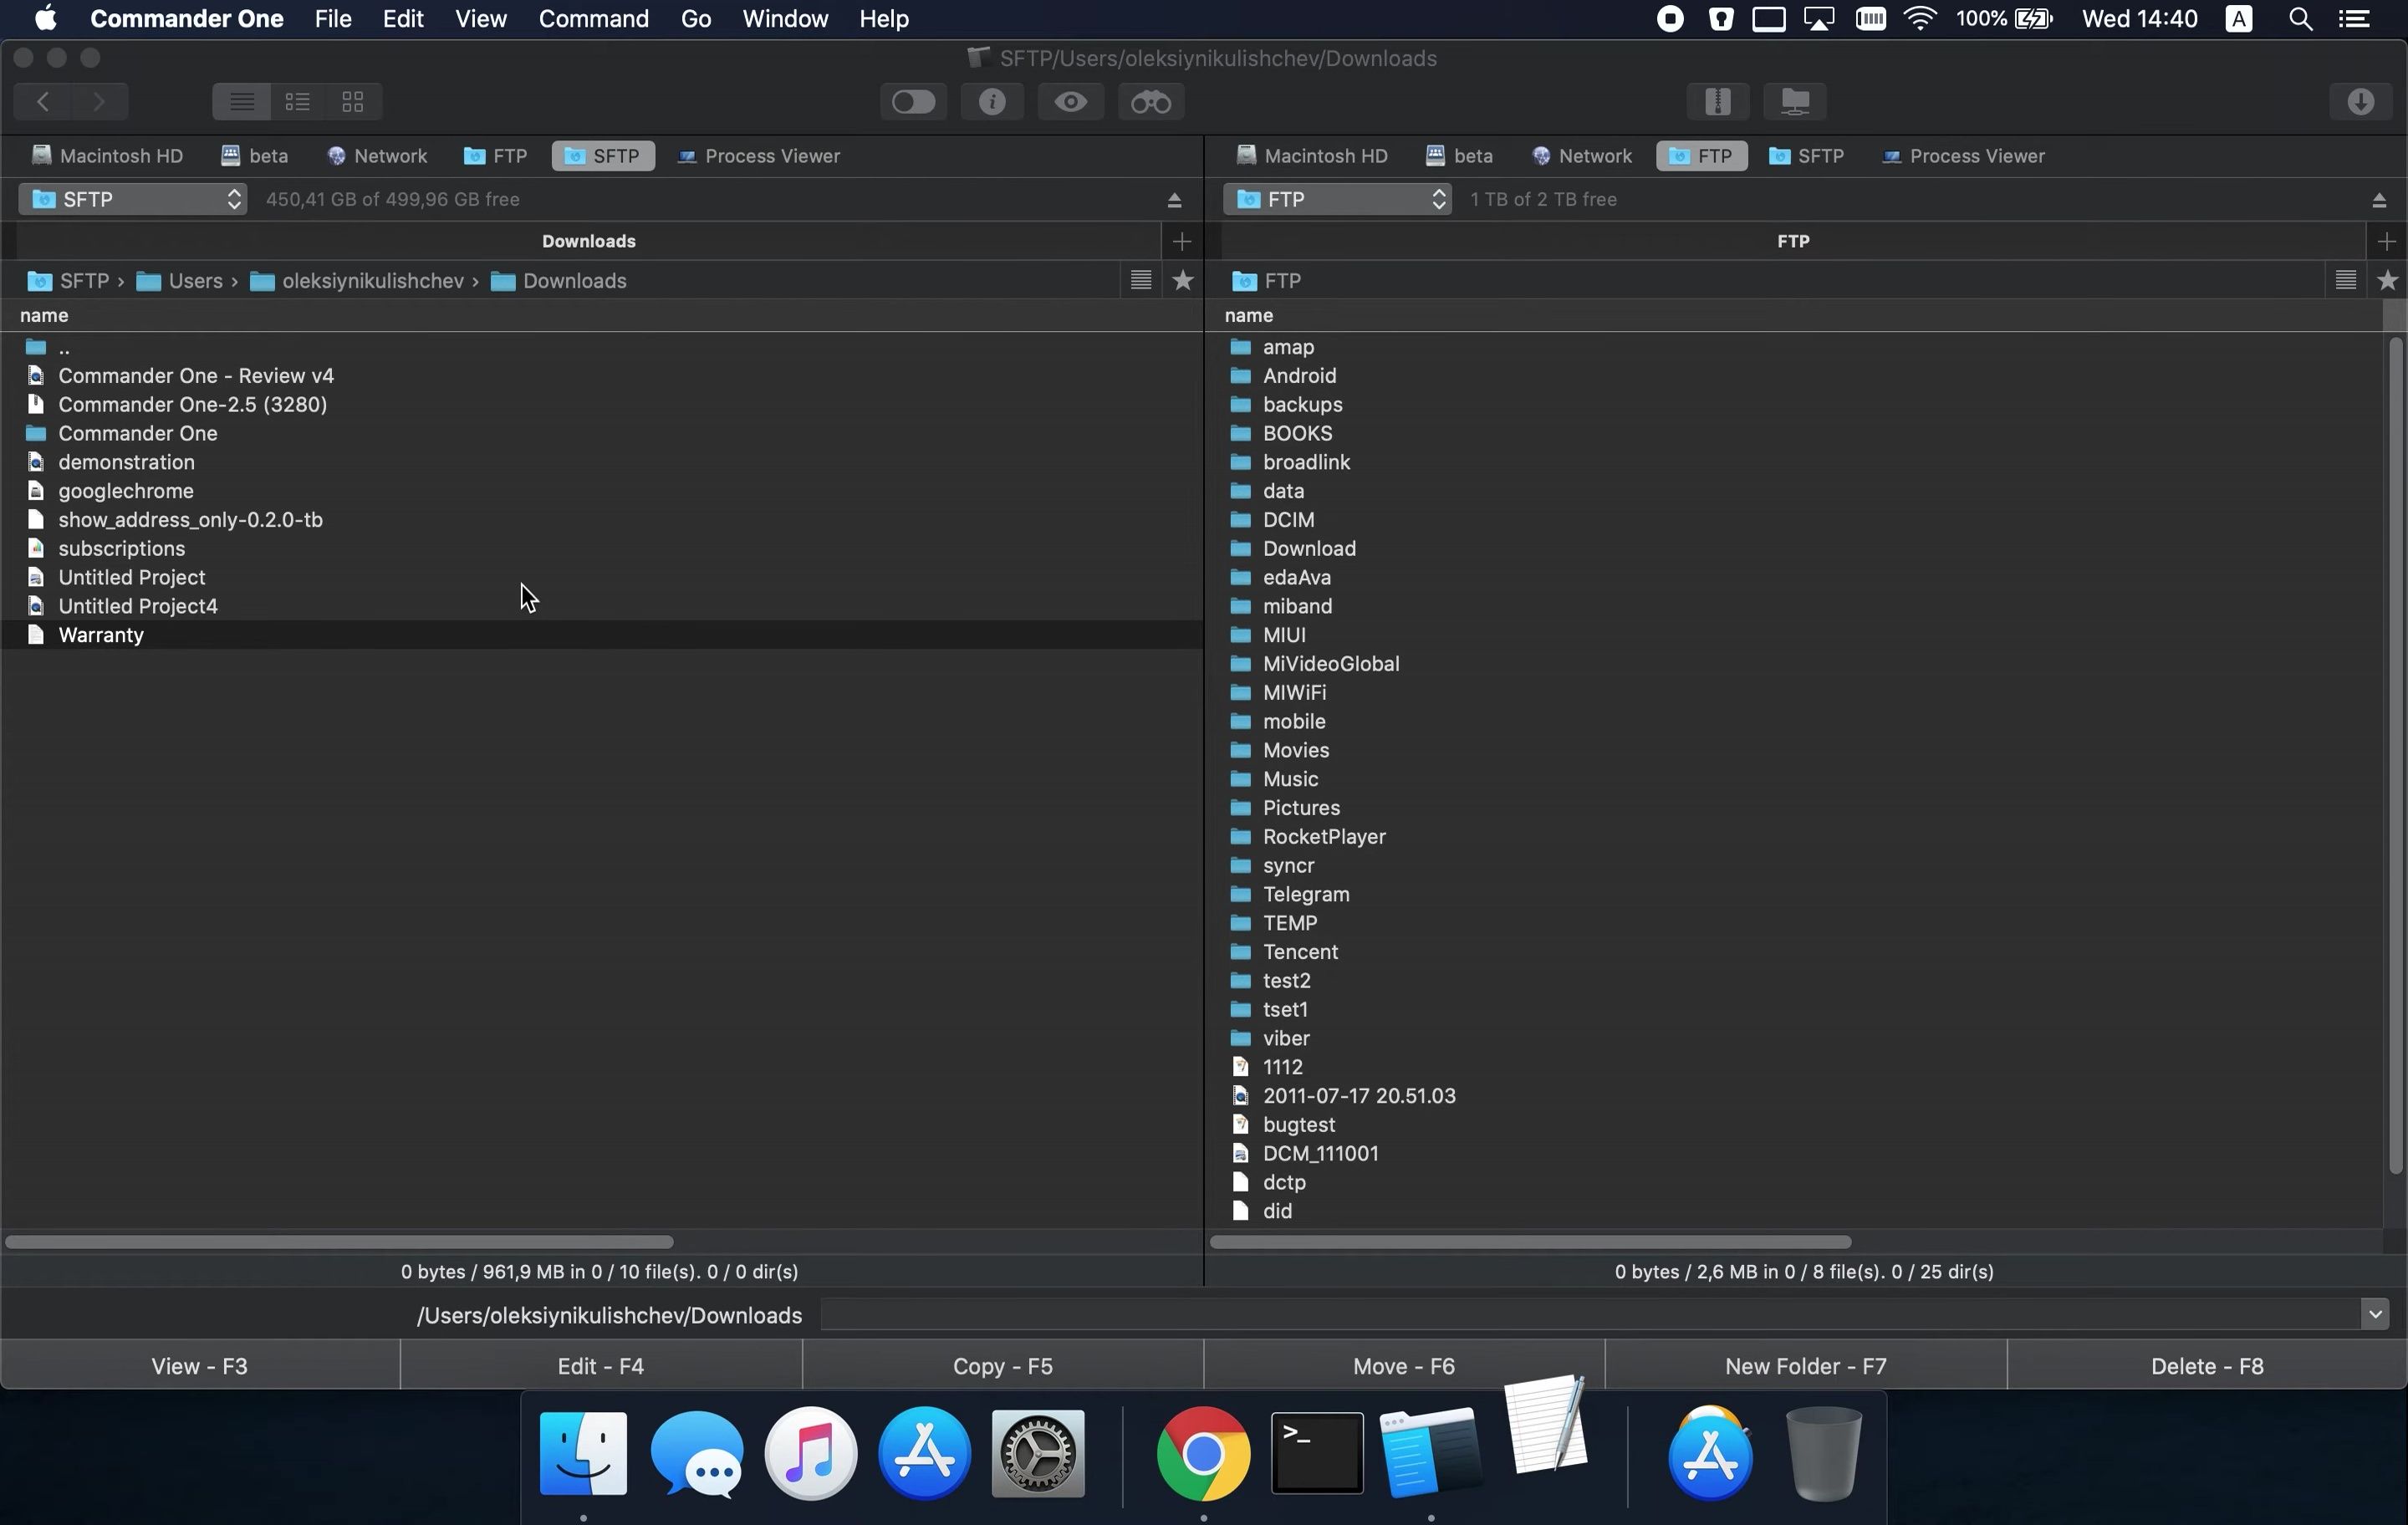
Task: Select Commander One folder in left panel
Action: [601, 433]
